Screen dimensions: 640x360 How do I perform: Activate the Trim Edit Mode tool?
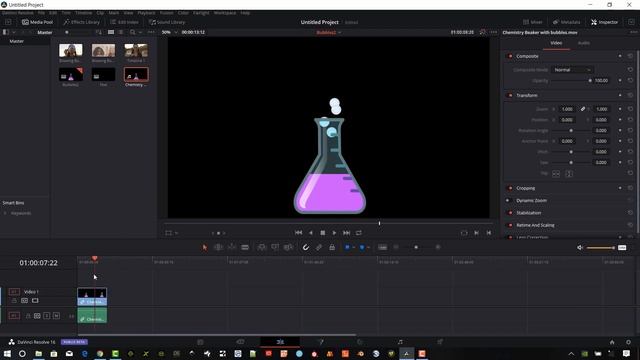218,247
